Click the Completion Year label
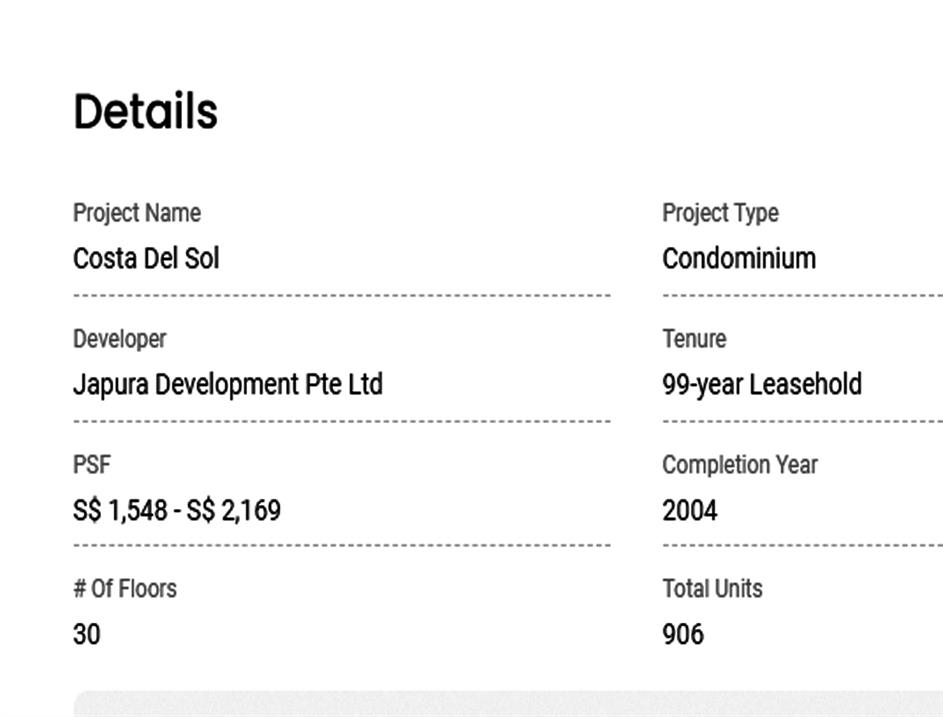 pos(740,465)
